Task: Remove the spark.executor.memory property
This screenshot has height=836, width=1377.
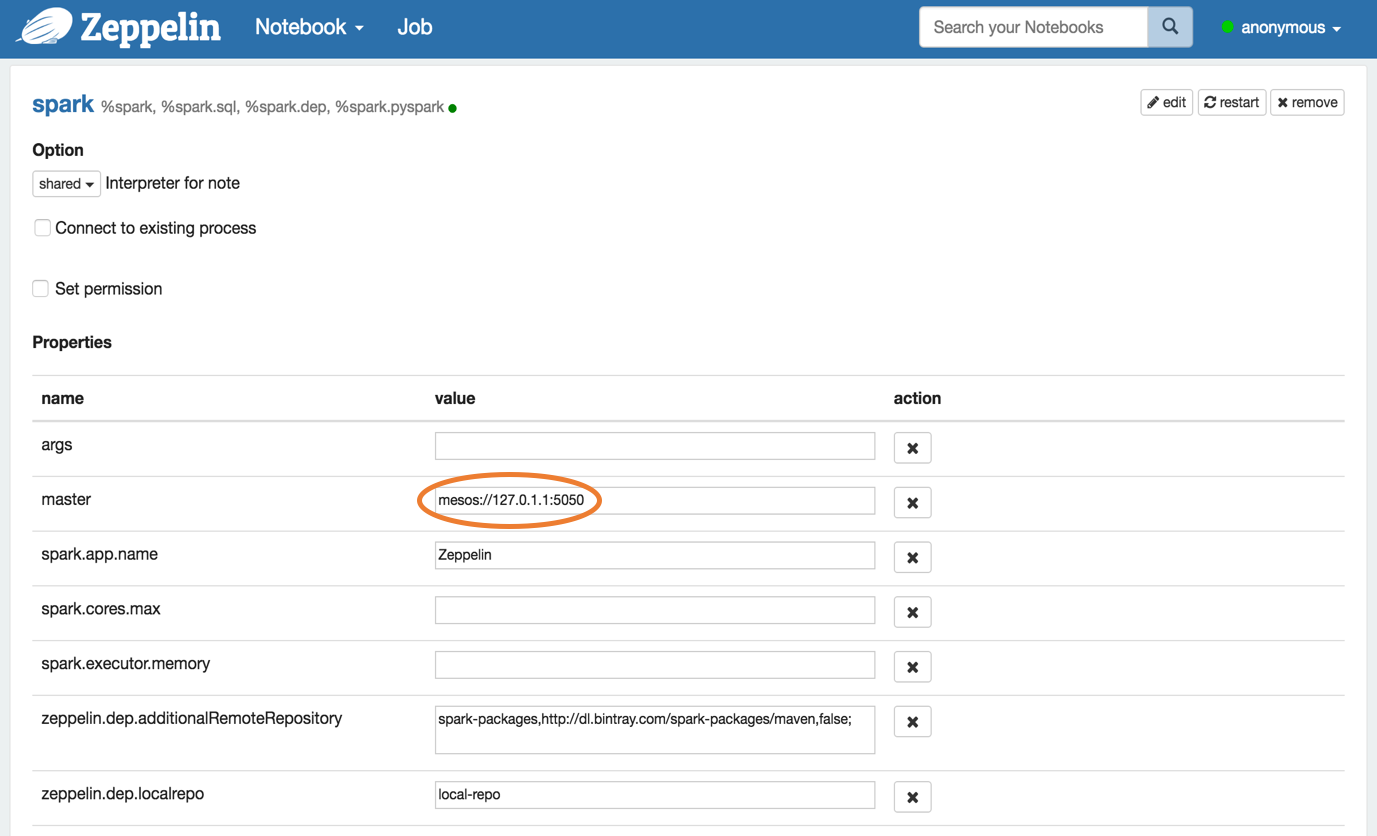Action: [912, 667]
